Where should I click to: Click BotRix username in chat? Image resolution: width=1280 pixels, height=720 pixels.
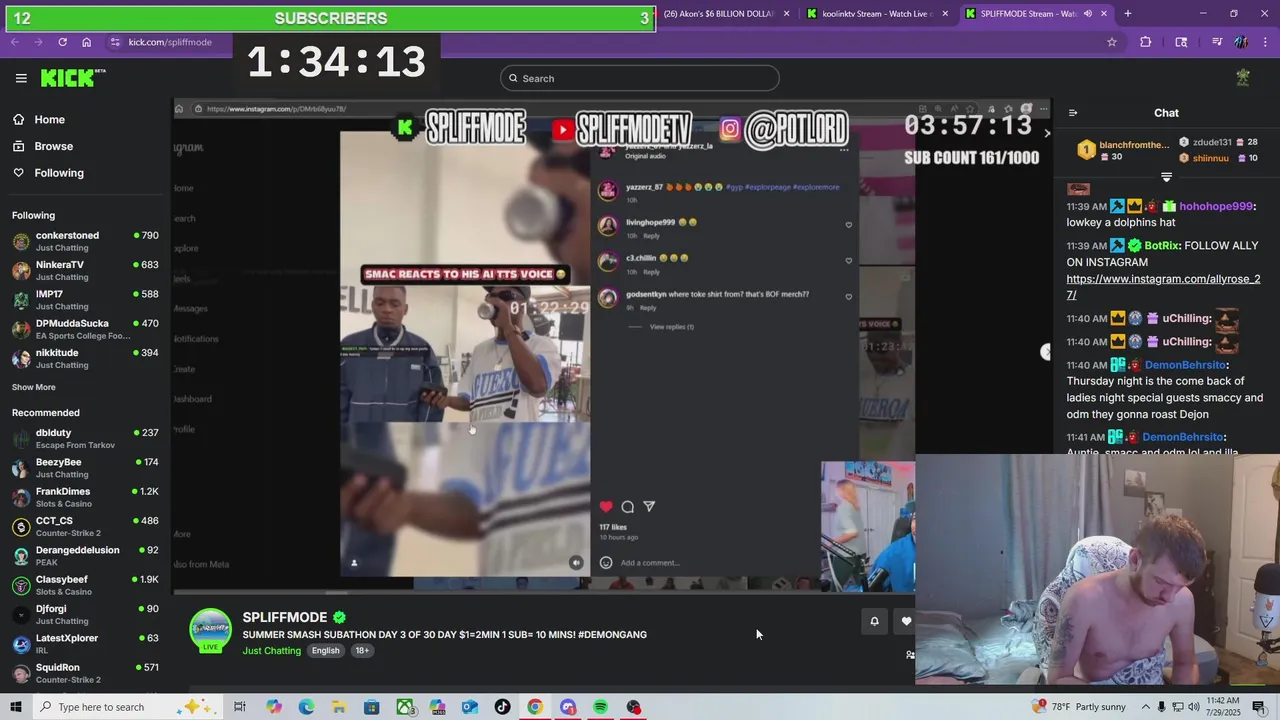coord(1162,245)
